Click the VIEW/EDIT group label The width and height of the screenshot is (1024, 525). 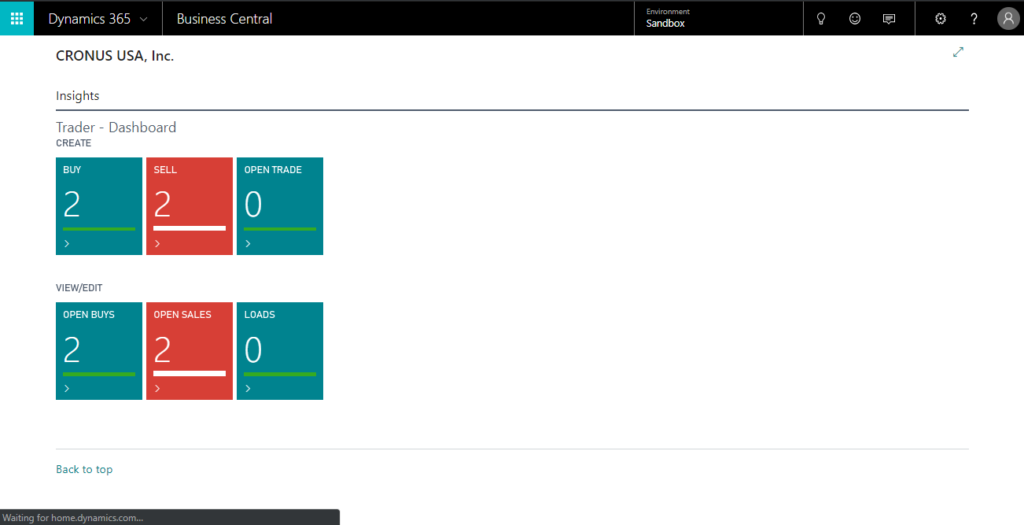(x=79, y=287)
